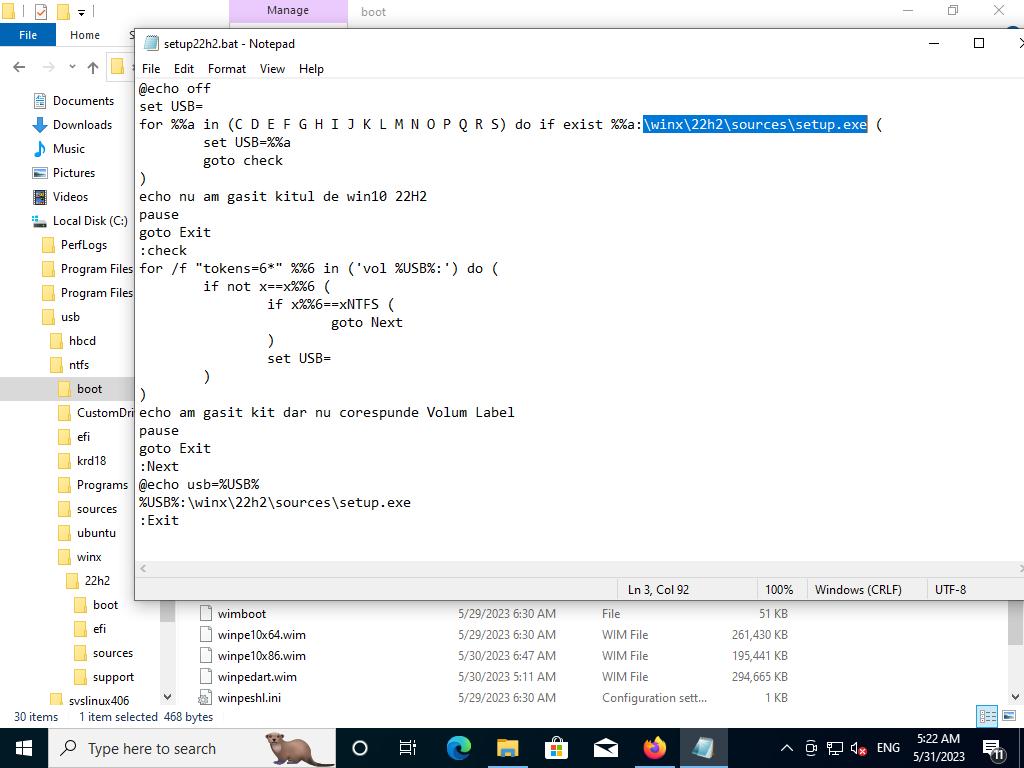The width and height of the screenshot is (1024, 768).
Task: Switch to Details view layout
Action: tap(987, 716)
